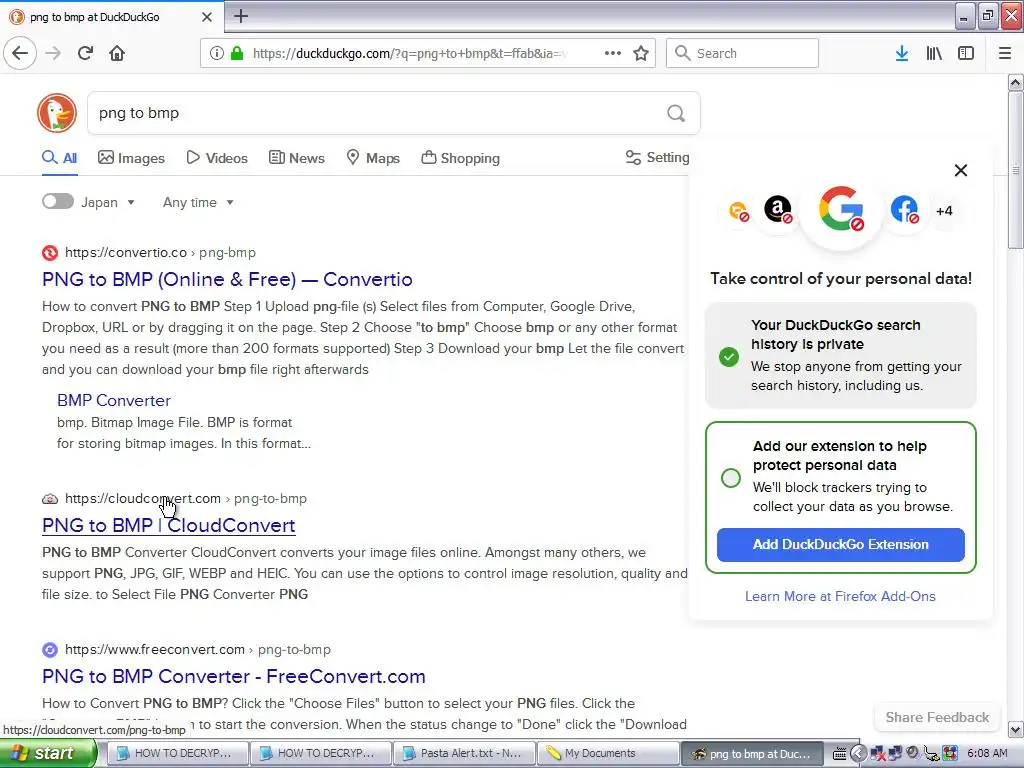Click the CloudConvert site favicon
The image size is (1024, 768).
click(50, 499)
